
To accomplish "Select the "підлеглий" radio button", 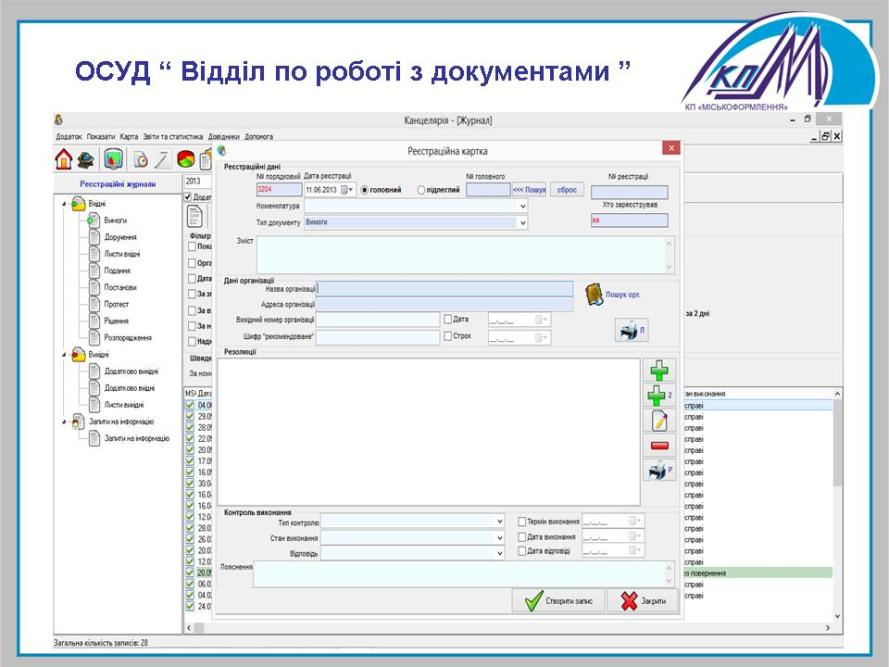I will click(422, 189).
